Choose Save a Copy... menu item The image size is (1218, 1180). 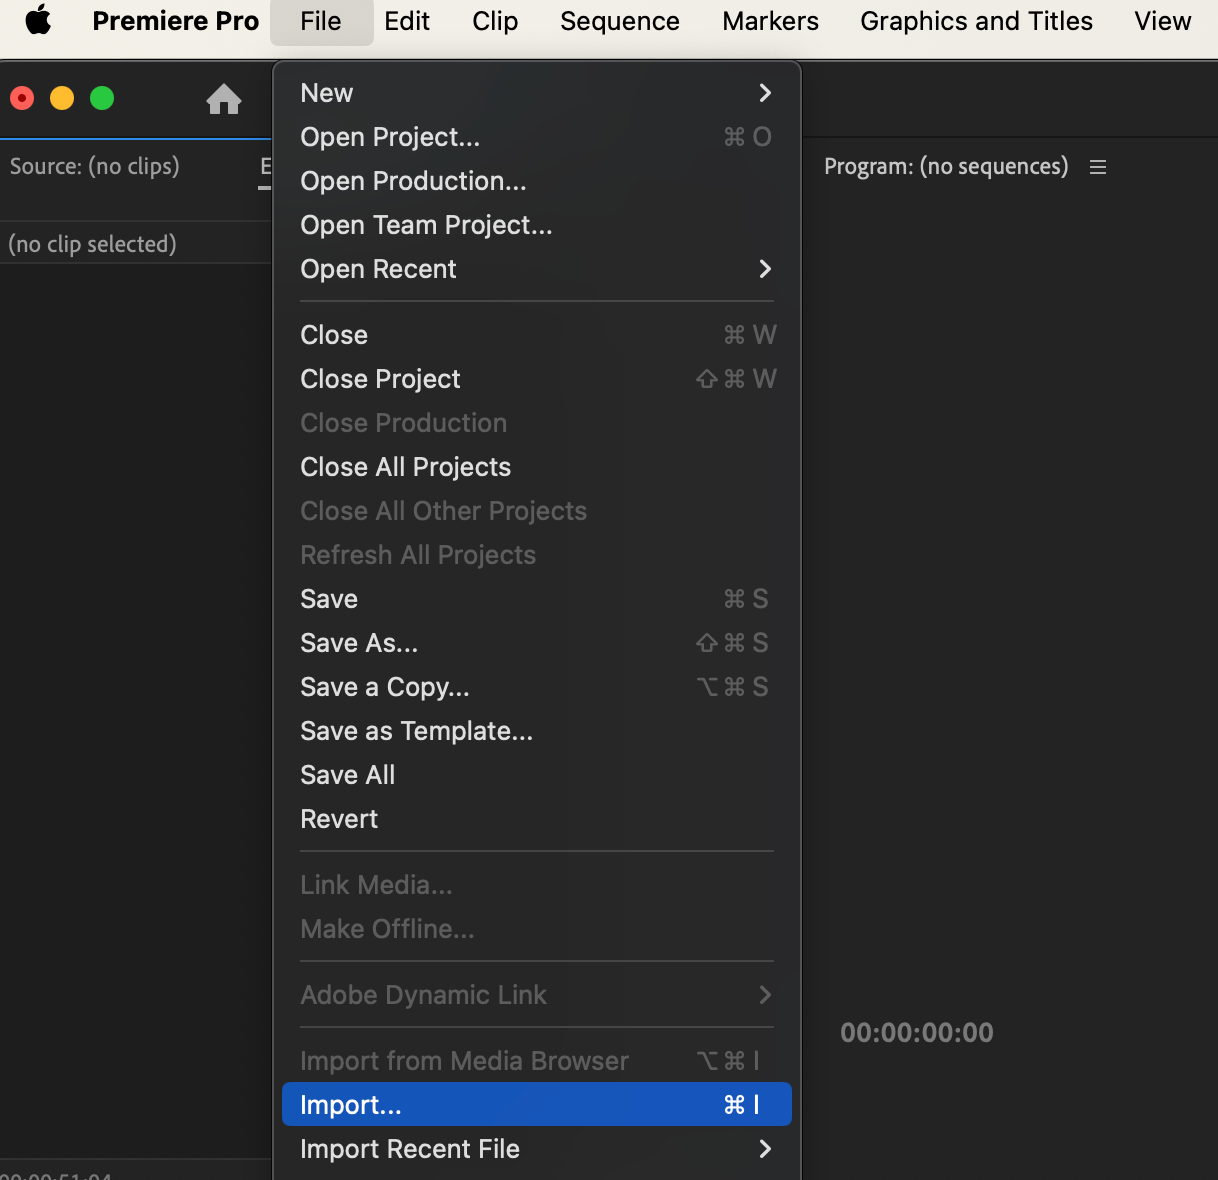[x=537, y=687]
